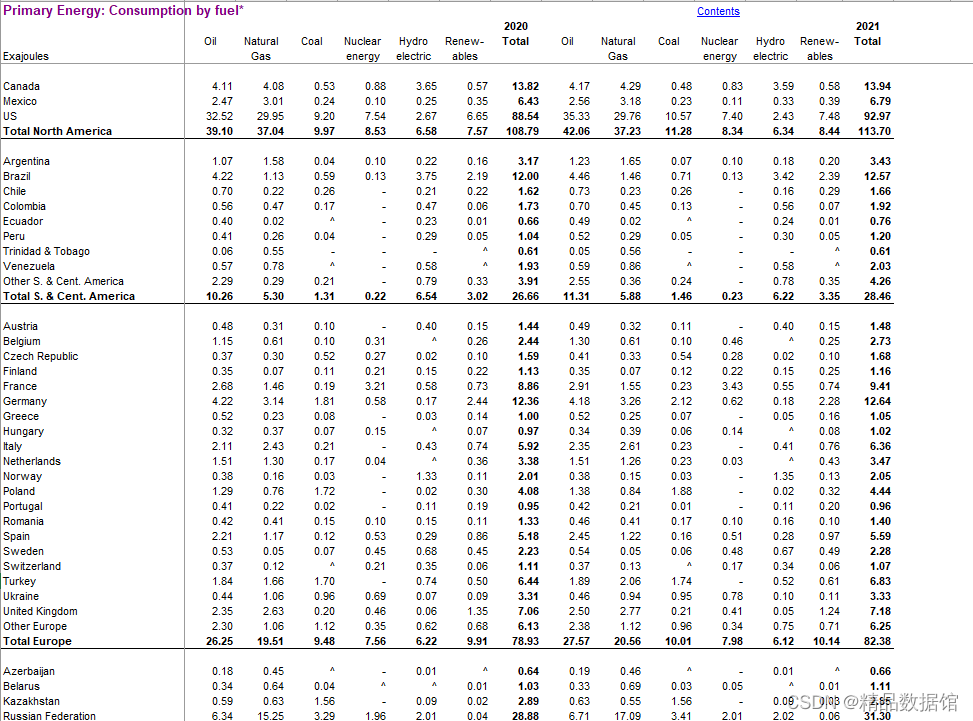The image size is (973, 721).
Task: Click the Austria row label
Action: pyautogui.click(x=20, y=326)
